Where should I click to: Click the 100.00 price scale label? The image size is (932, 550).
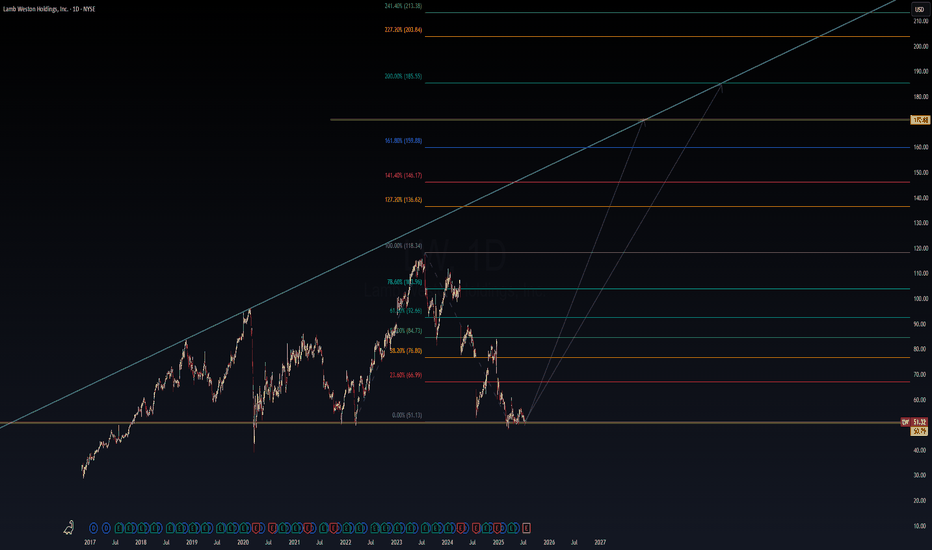tap(921, 299)
